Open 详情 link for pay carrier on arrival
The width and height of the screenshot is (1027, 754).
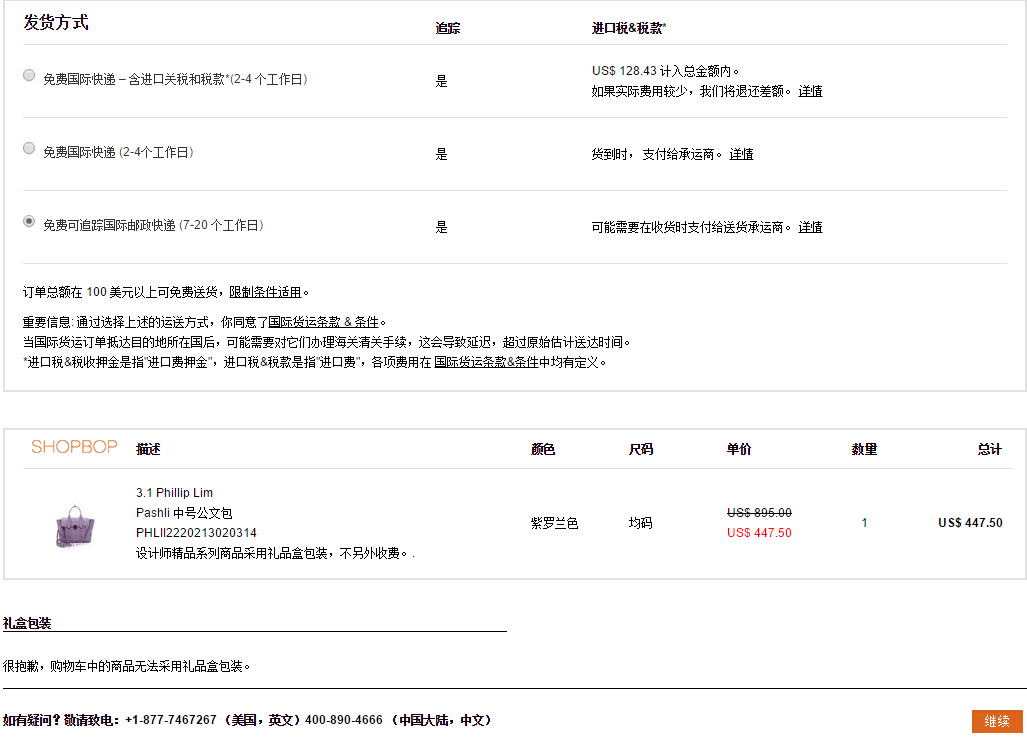click(x=741, y=154)
